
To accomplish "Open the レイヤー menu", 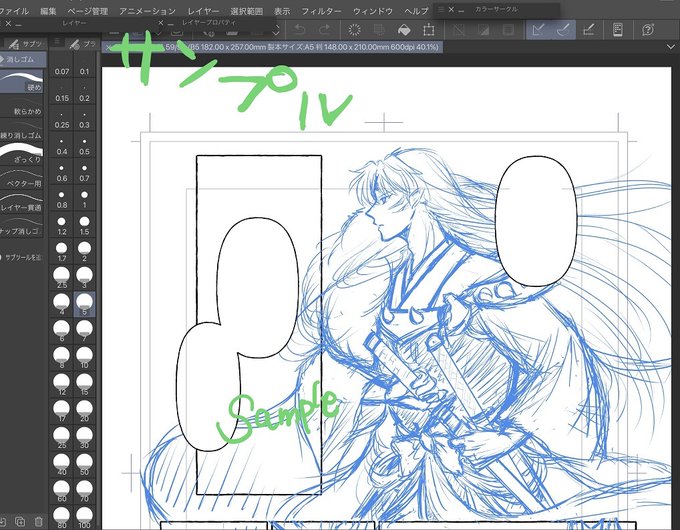I will point(203,11).
